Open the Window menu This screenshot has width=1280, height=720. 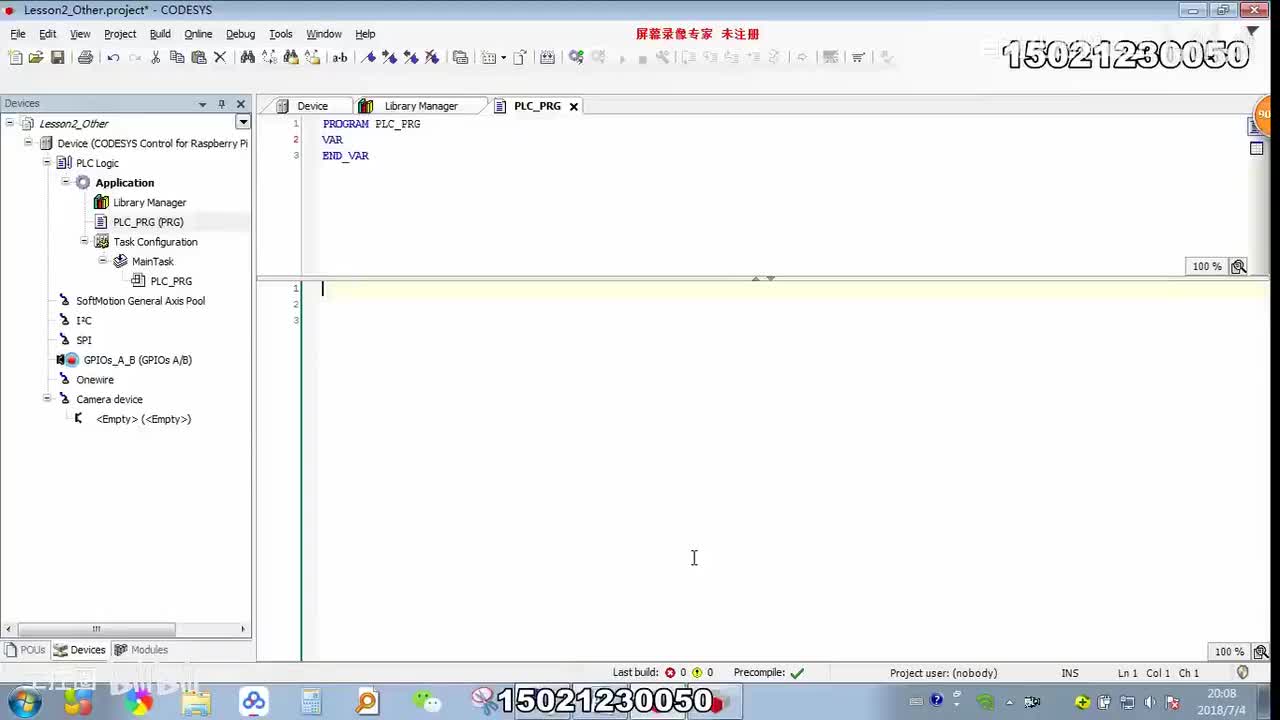tap(324, 34)
